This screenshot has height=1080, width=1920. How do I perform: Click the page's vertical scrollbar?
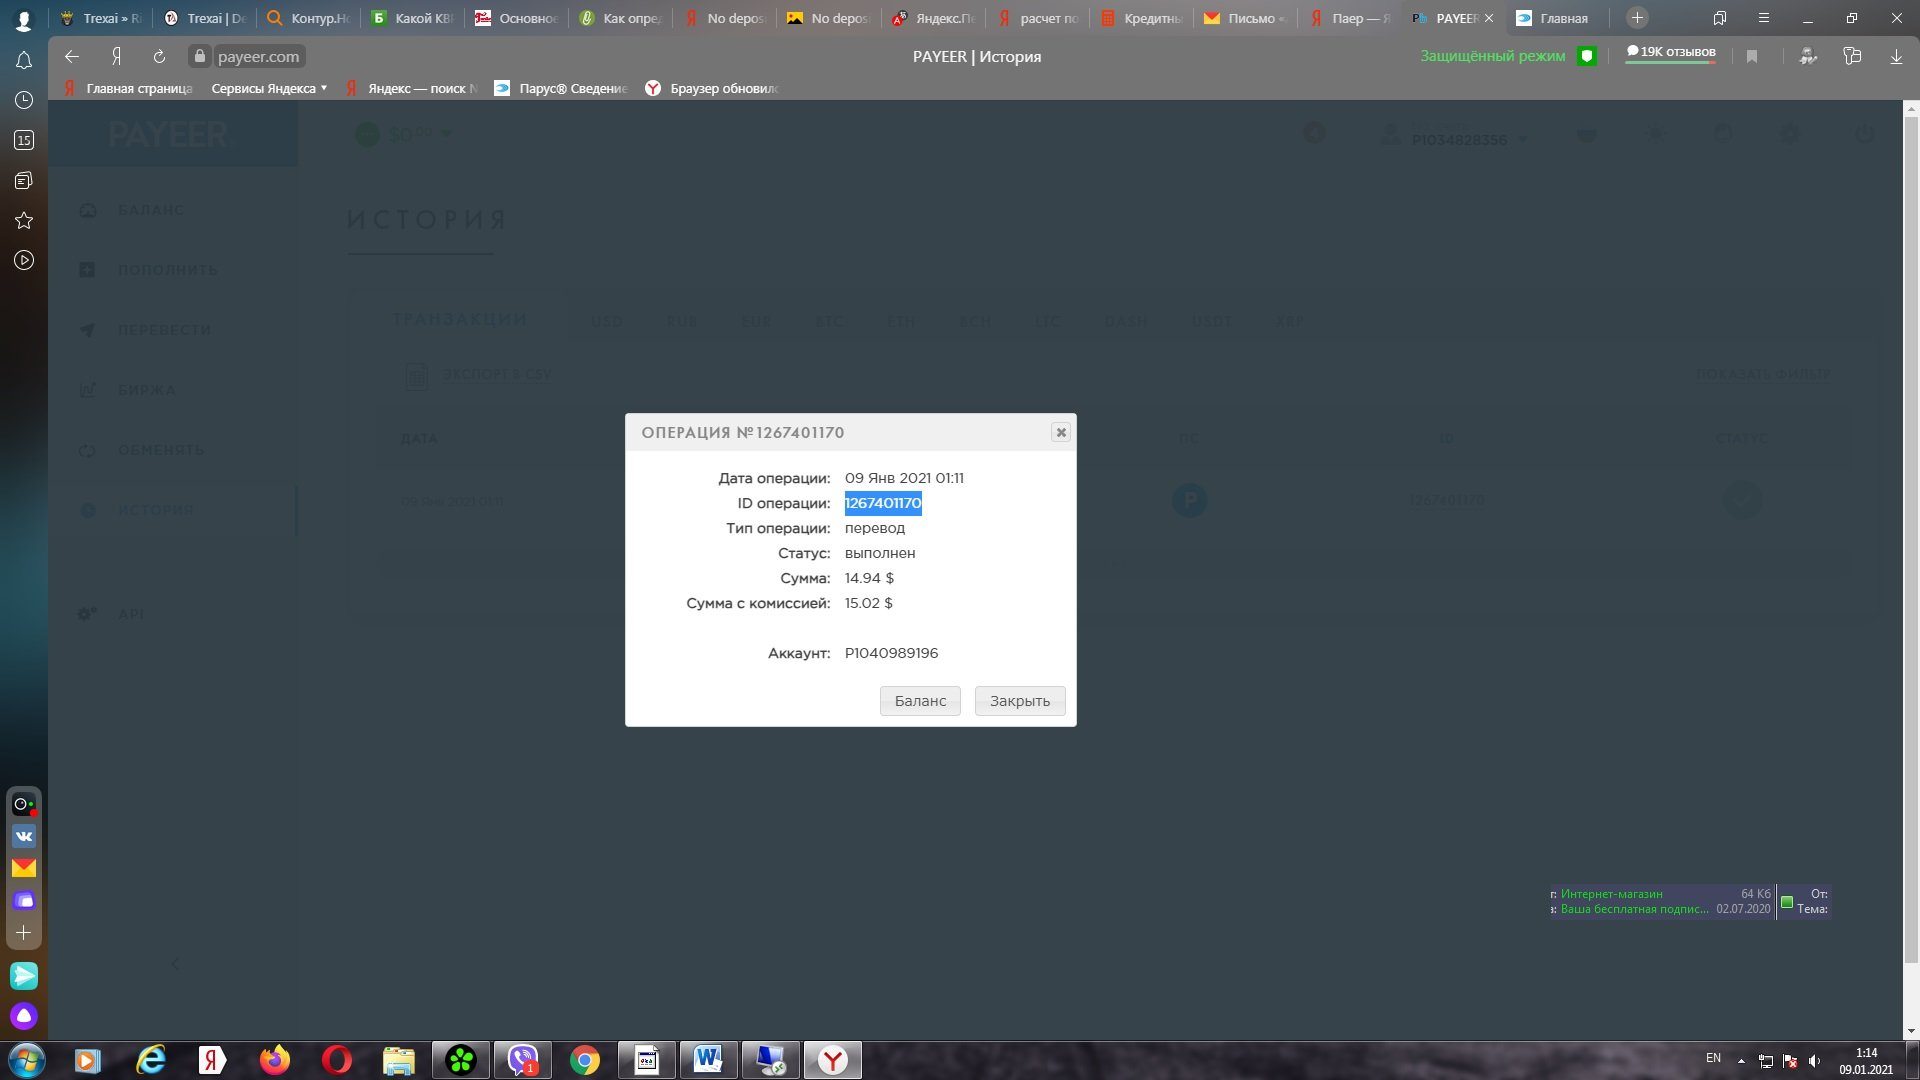[x=1911, y=540]
